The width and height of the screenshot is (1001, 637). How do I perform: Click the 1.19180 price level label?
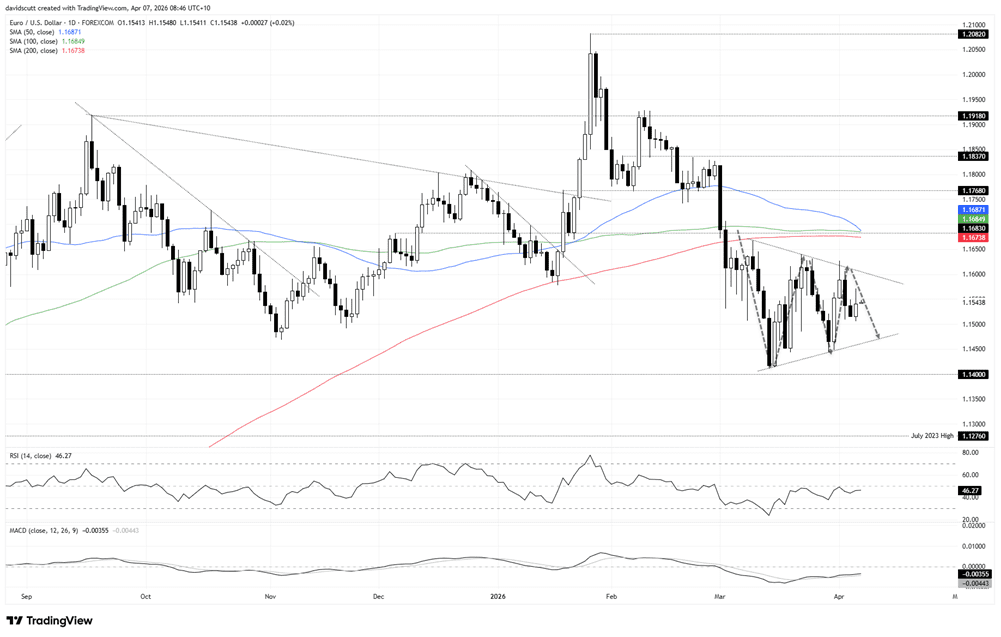[974, 116]
